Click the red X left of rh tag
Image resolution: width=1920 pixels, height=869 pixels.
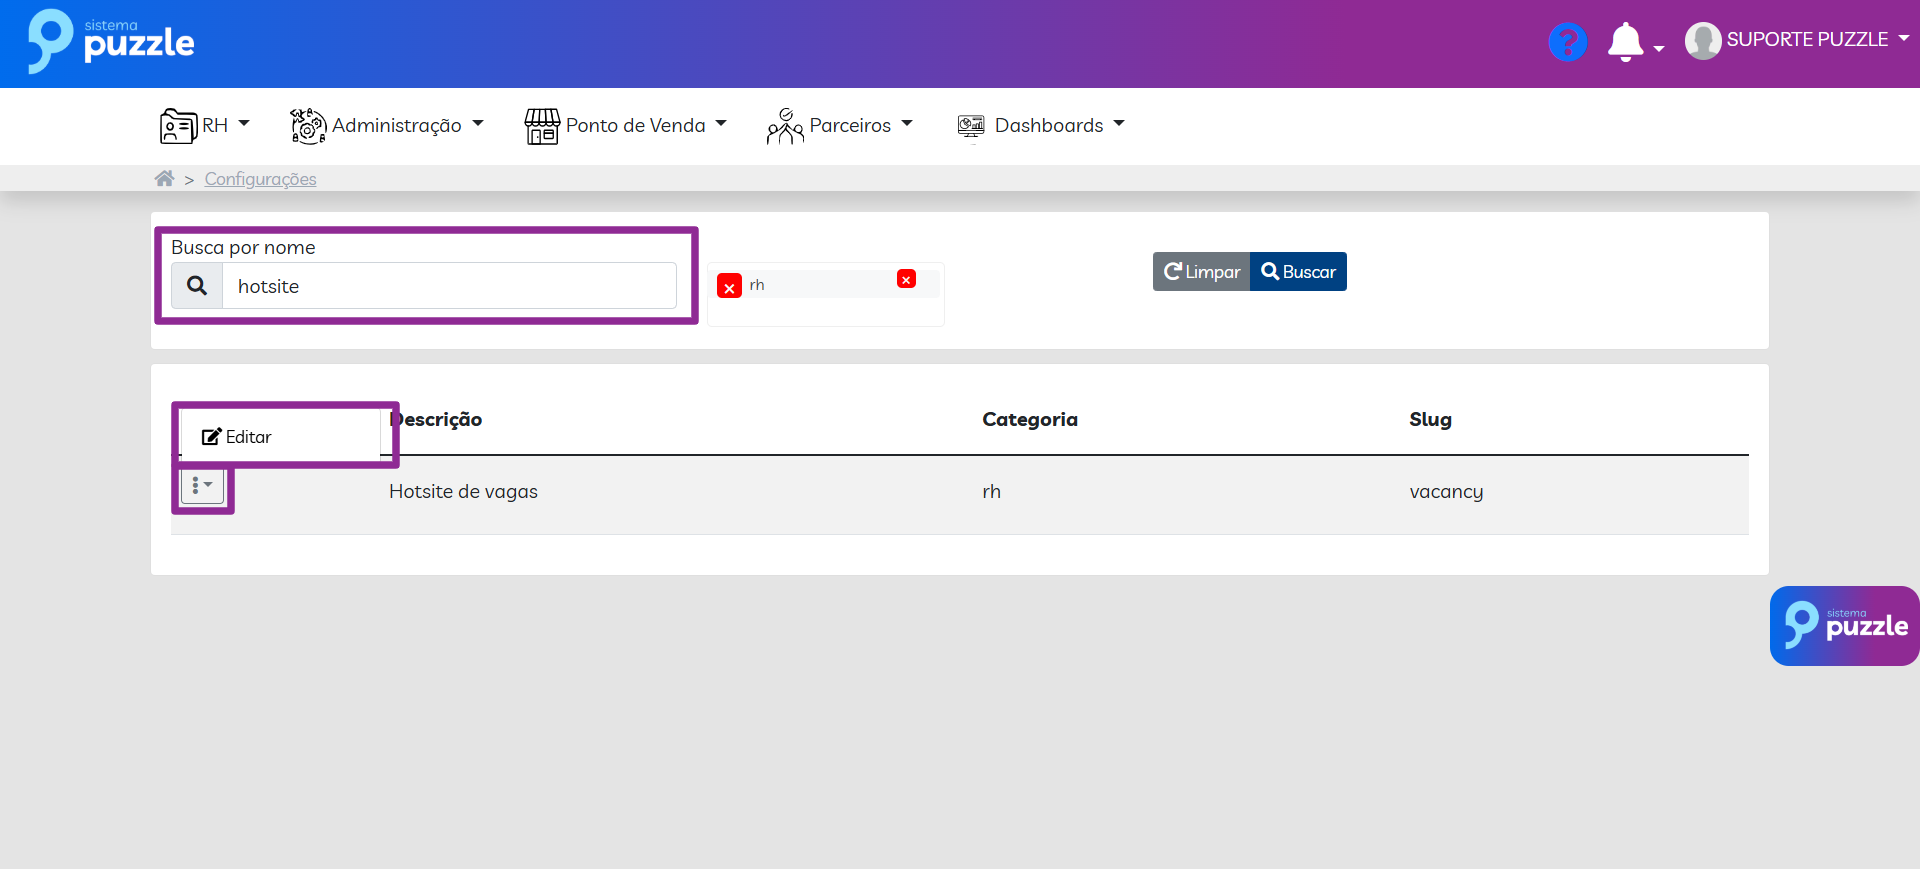point(729,287)
